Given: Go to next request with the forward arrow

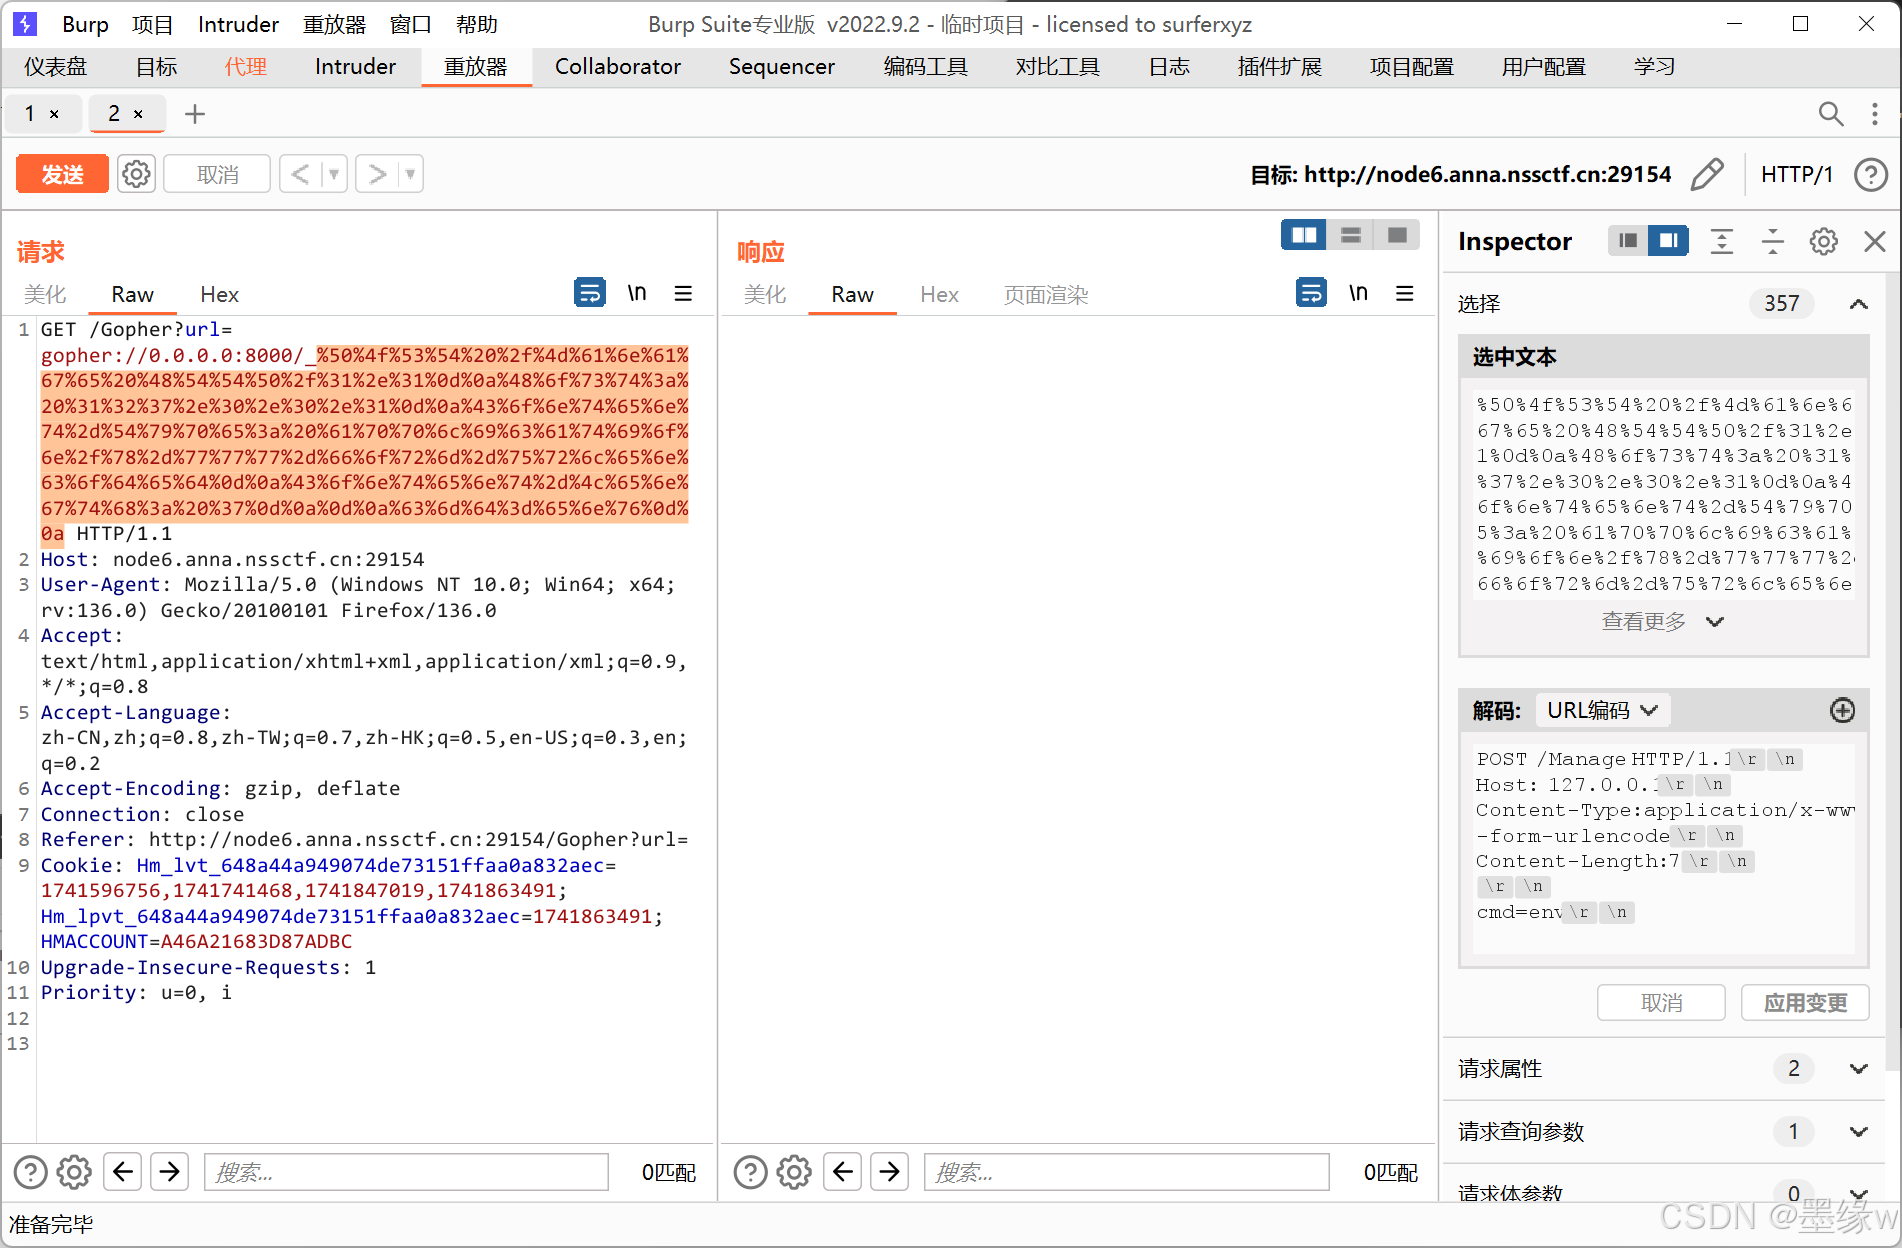Looking at the screenshot, I should [377, 174].
